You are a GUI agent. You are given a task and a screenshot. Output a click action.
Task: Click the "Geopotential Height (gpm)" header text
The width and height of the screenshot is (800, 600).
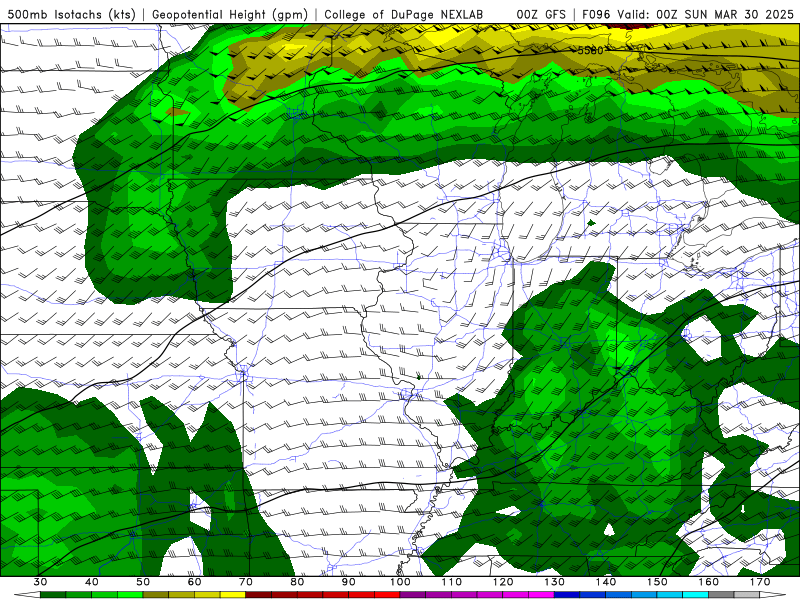(230, 14)
